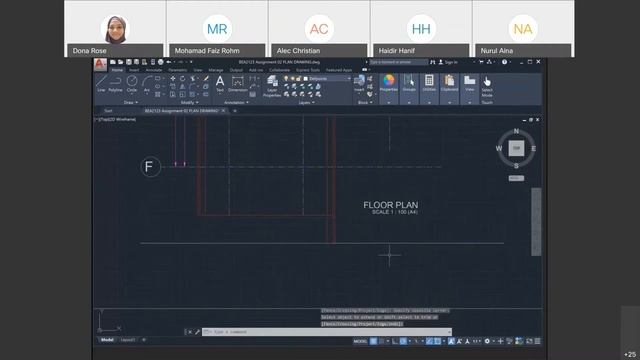Expand the Annotation panel dropdown
The image size is (640, 360).
tap(236, 102)
